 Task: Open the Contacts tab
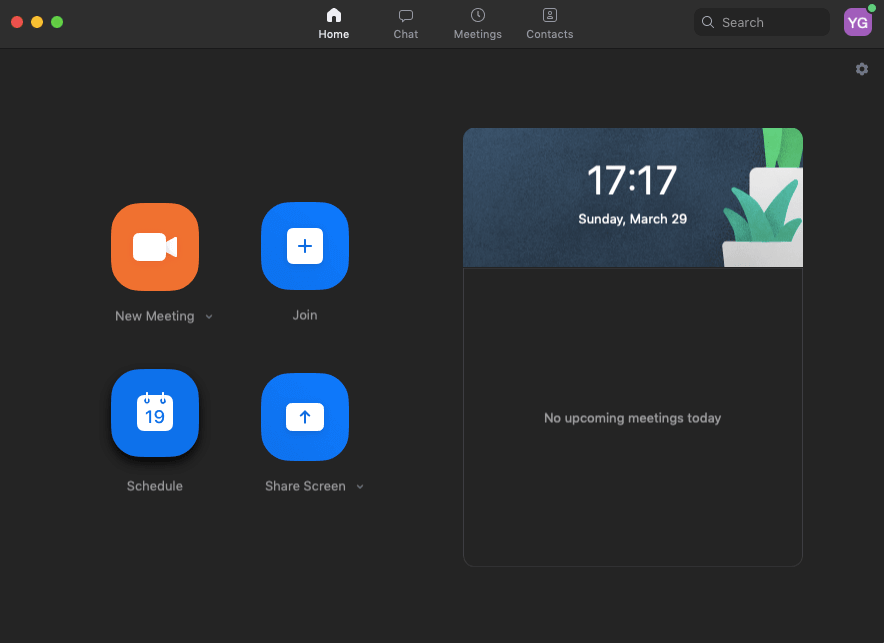550,24
